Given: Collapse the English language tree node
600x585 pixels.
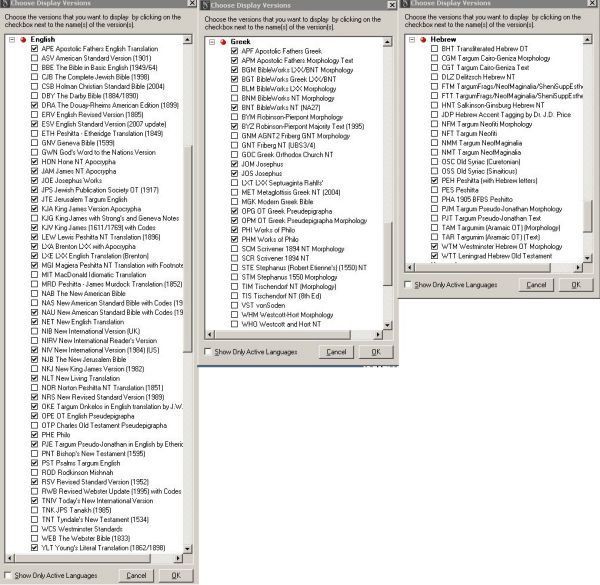Looking at the screenshot, I should (12, 39).
